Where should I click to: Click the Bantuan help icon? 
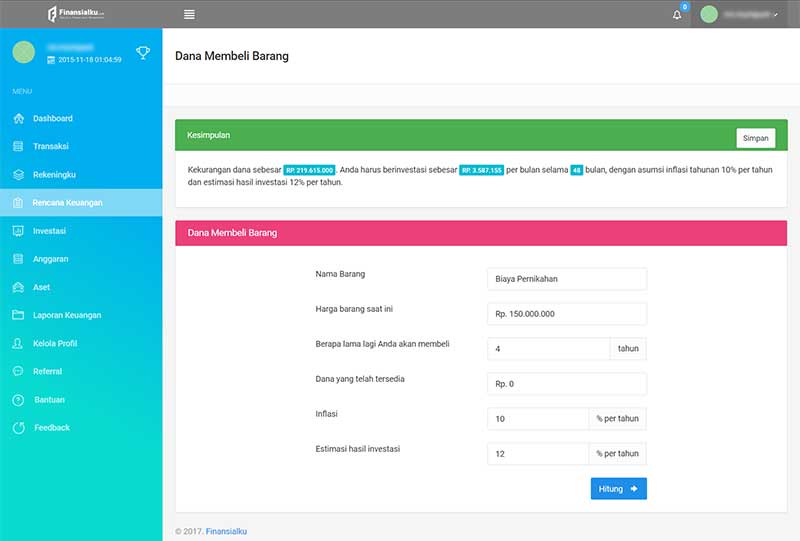(x=18, y=400)
